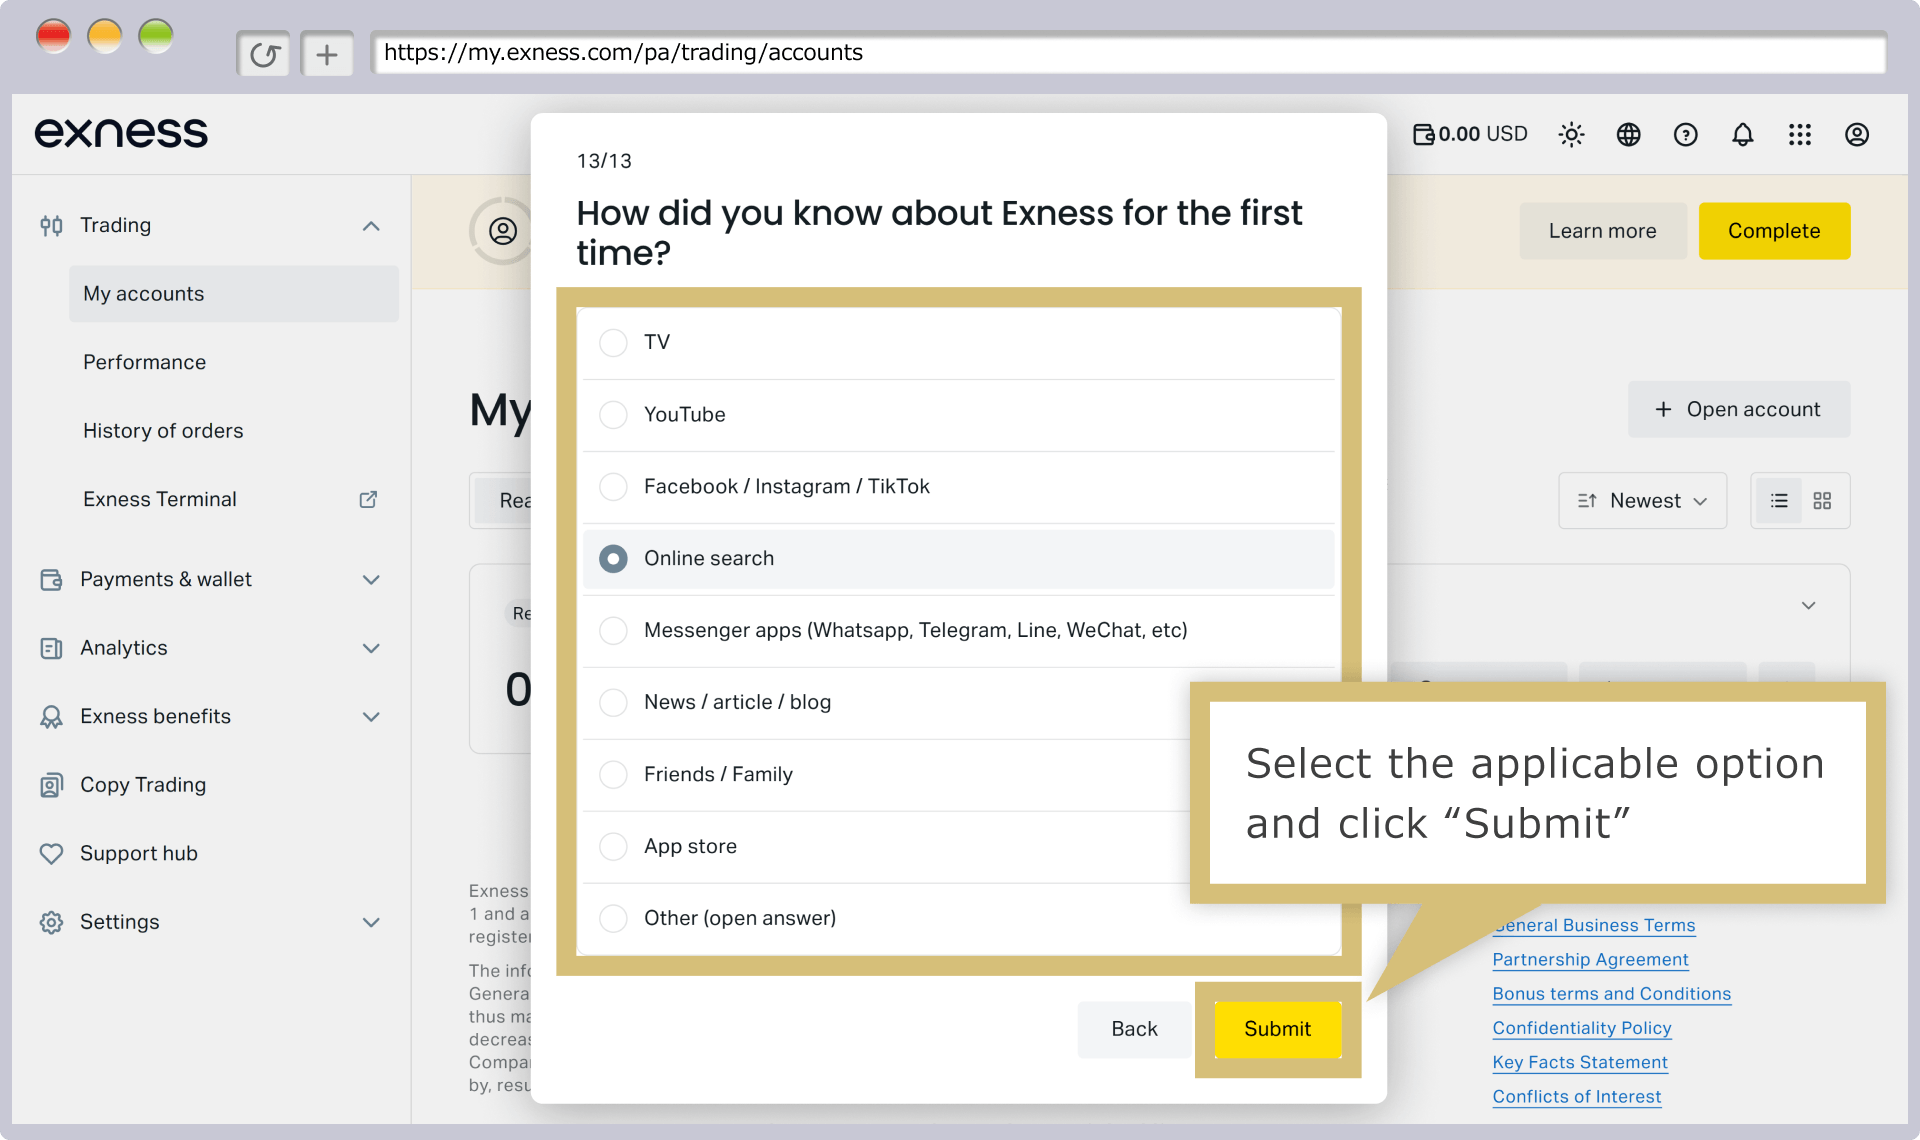The width and height of the screenshot is (1920, 1140).
Task: Submit the survey answer
Action: click(x=1277, y=1029)
